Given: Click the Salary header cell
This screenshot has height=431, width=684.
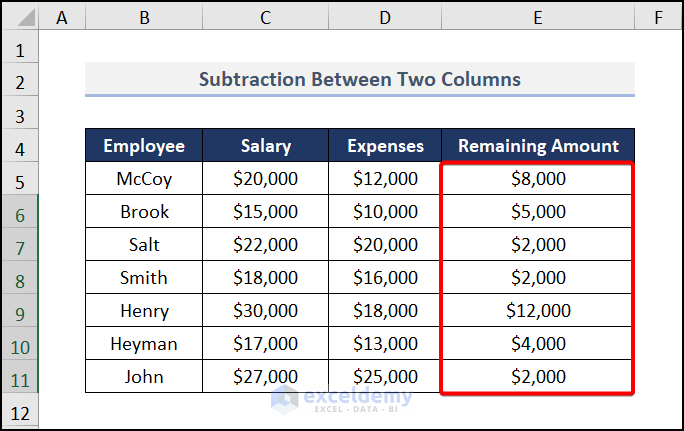Looking at the screenshot, I should click(x=265, y=146).
